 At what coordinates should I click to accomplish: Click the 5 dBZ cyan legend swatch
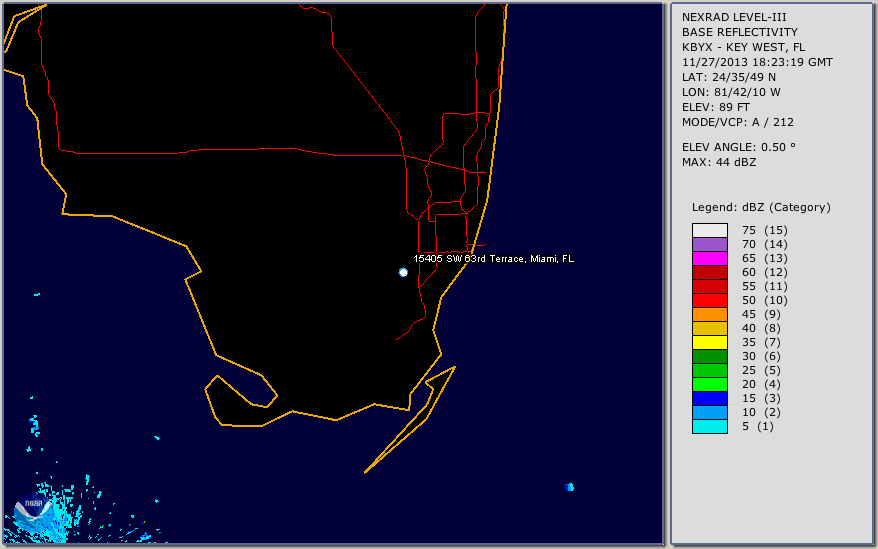coord(710,426)
